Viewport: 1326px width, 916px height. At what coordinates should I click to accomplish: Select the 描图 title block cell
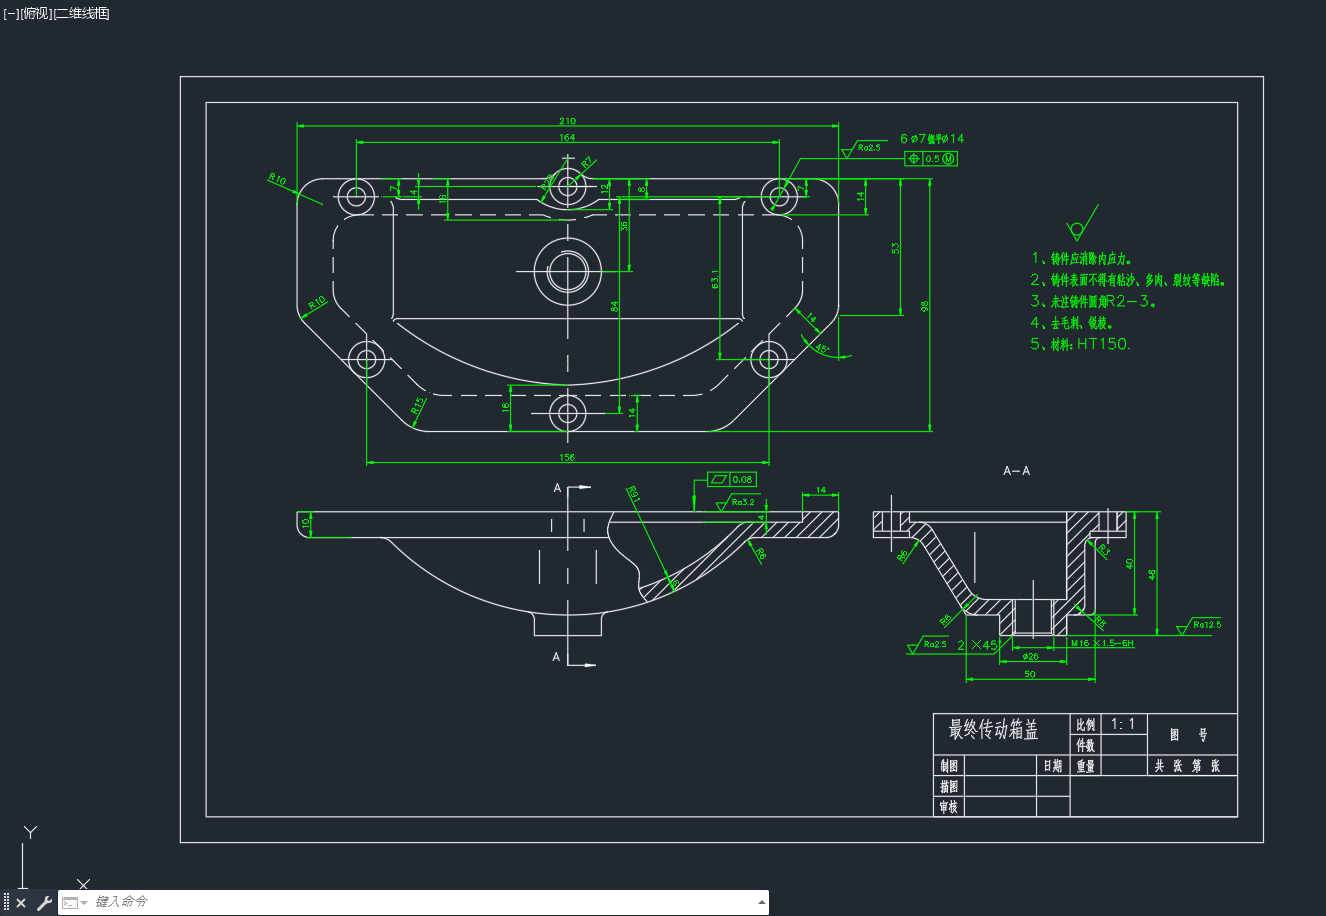949,787
